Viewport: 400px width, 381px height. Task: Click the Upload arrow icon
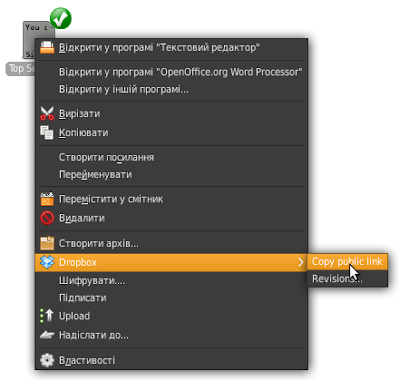click(47, 315)
